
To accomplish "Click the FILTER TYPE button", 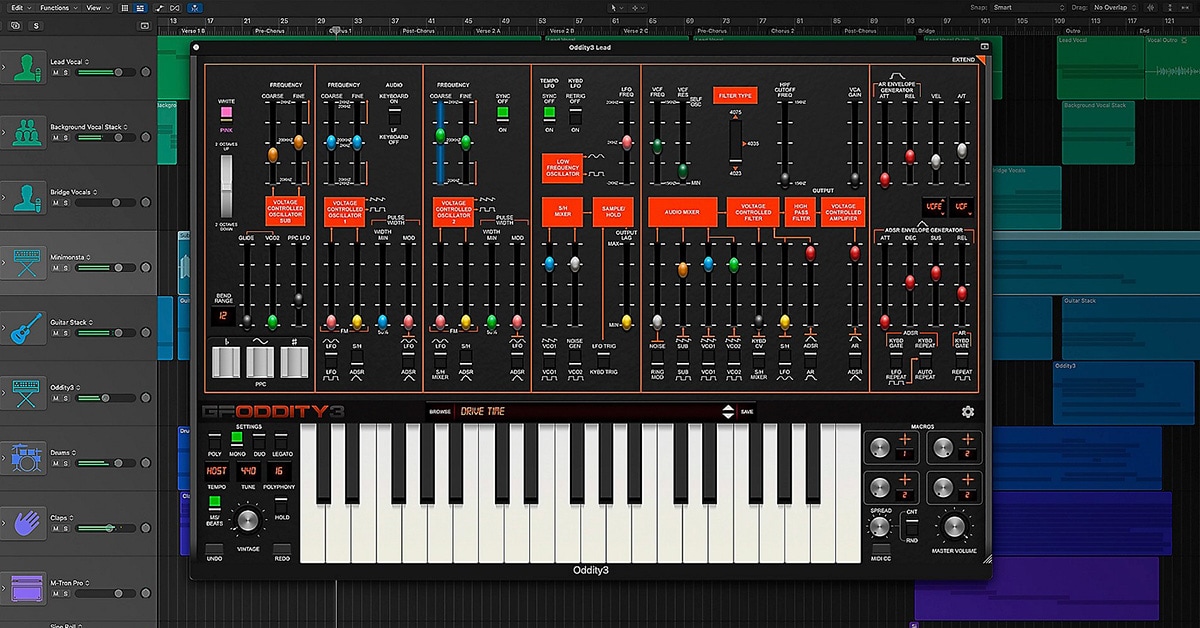I will point(735,96).
